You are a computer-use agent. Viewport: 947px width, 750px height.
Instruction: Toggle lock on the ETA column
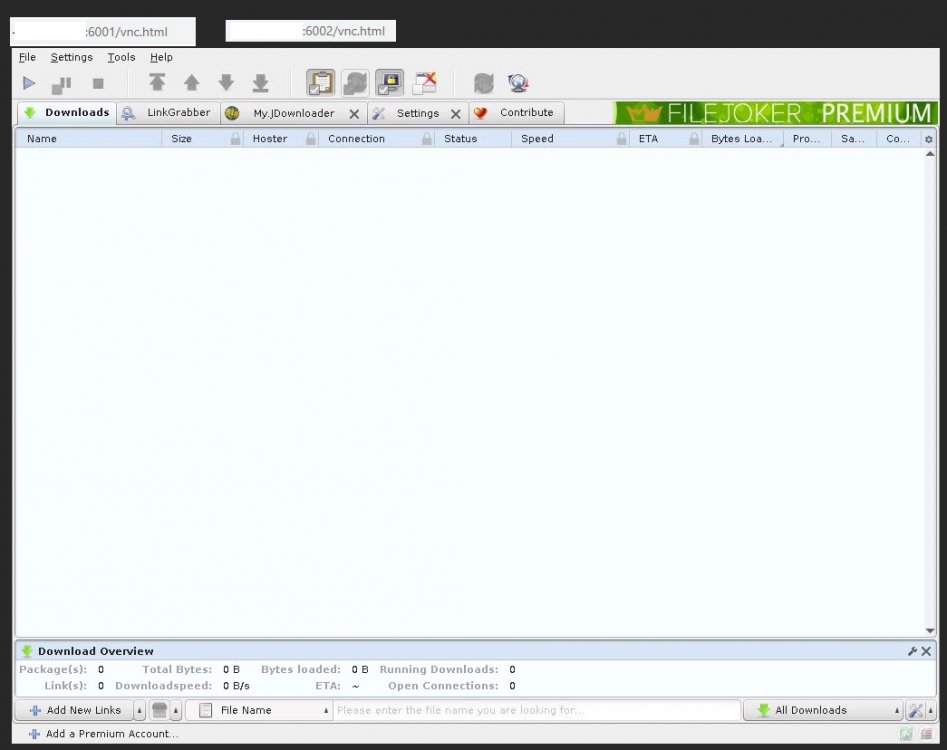pos(694,139)
